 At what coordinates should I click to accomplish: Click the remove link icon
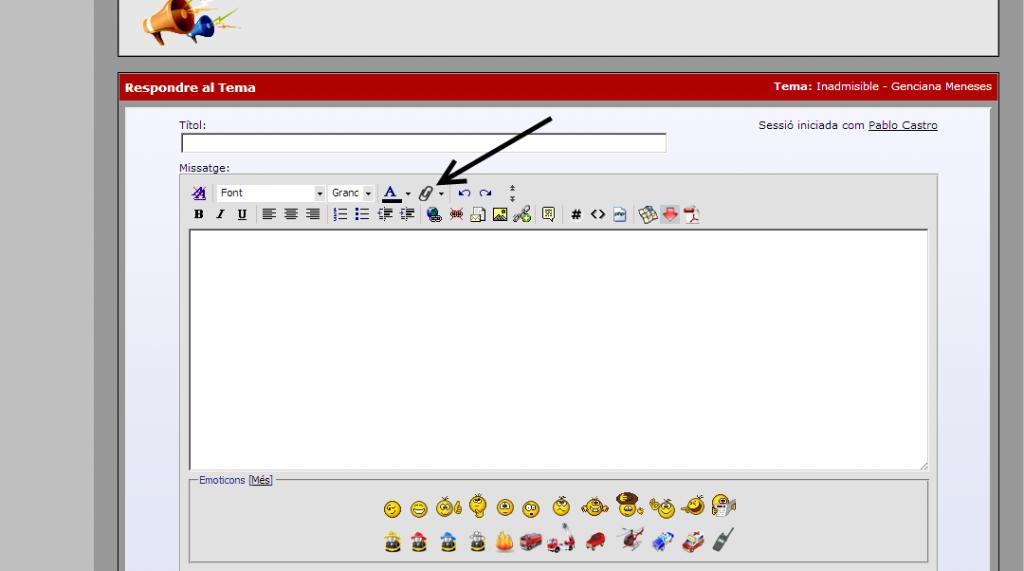click(x=456, y=214)
